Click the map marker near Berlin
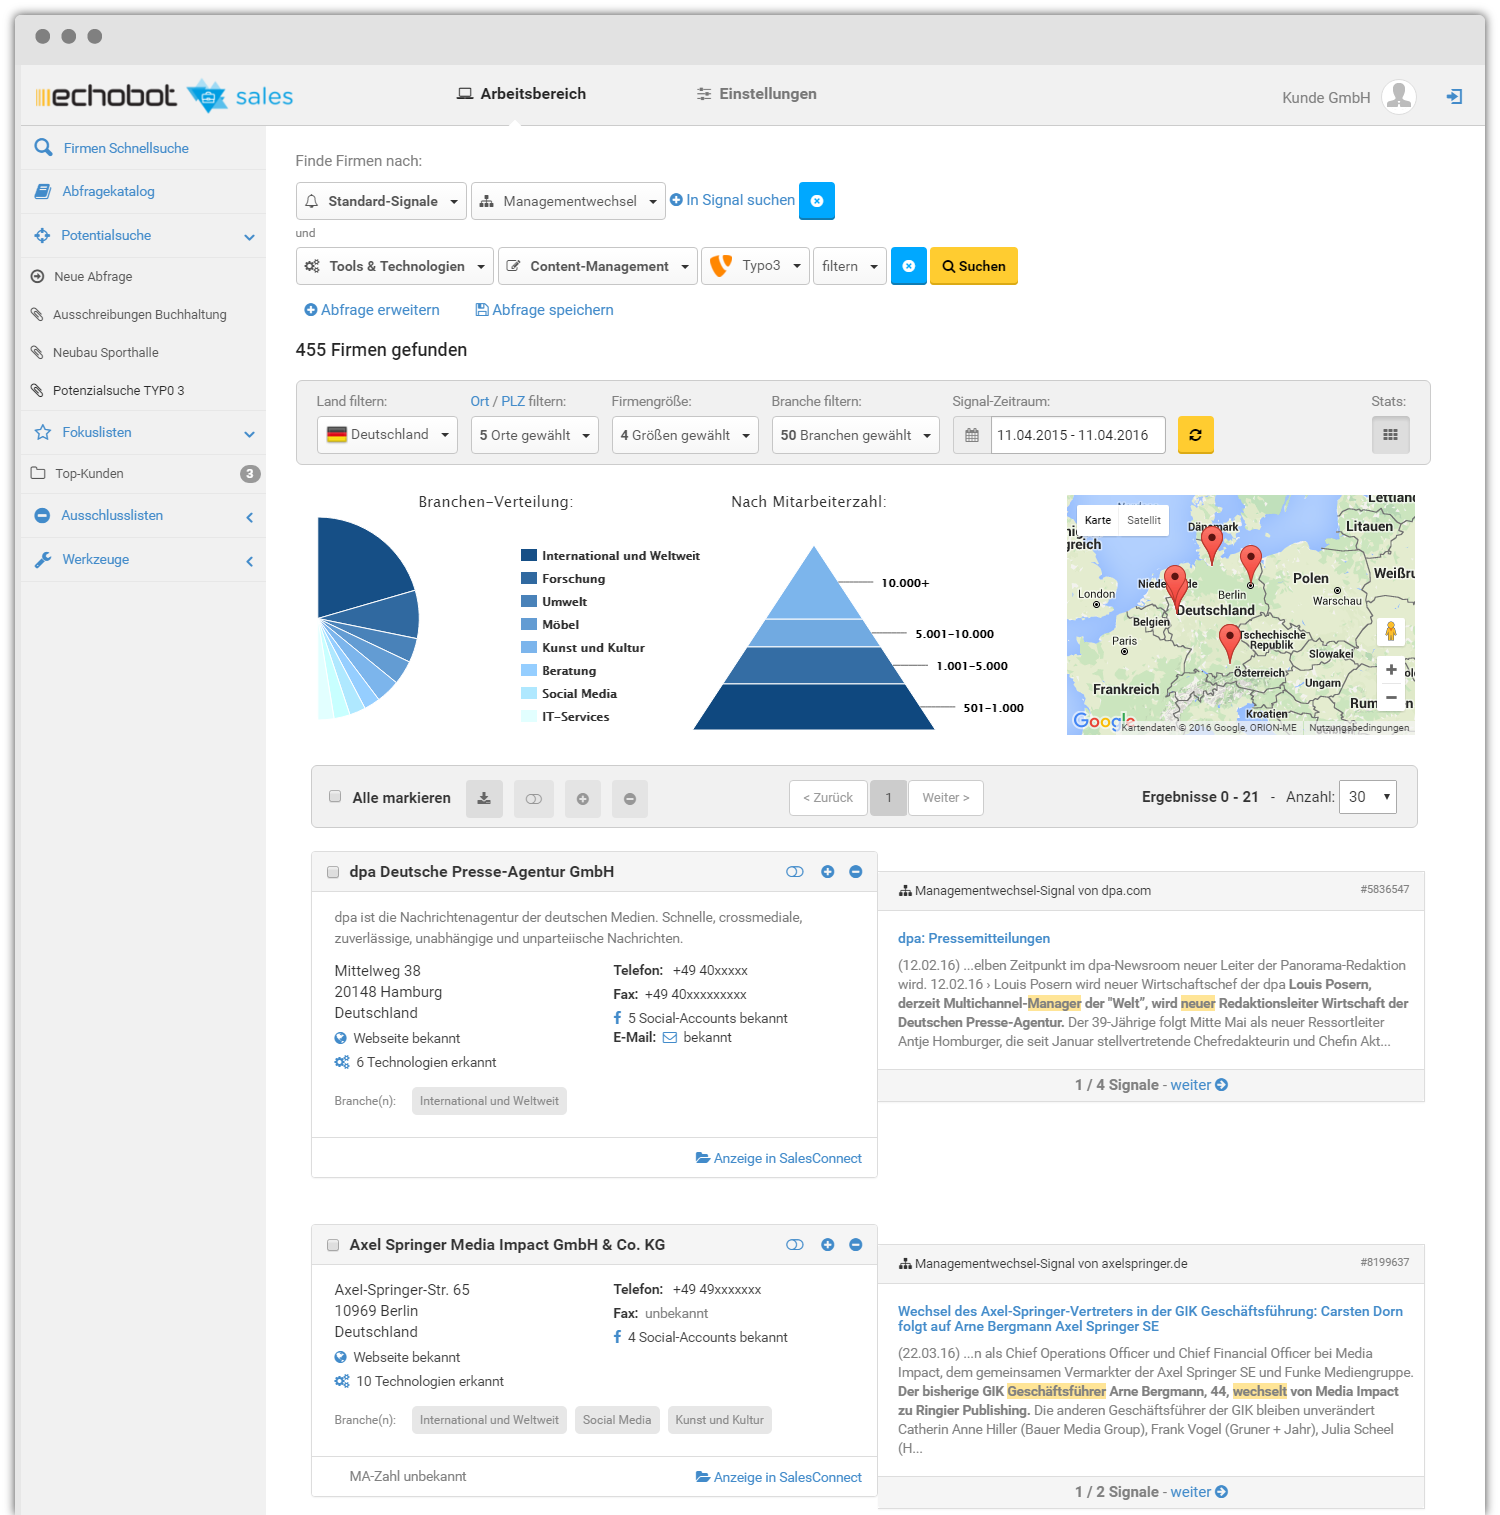 [x=1250, y=563]
